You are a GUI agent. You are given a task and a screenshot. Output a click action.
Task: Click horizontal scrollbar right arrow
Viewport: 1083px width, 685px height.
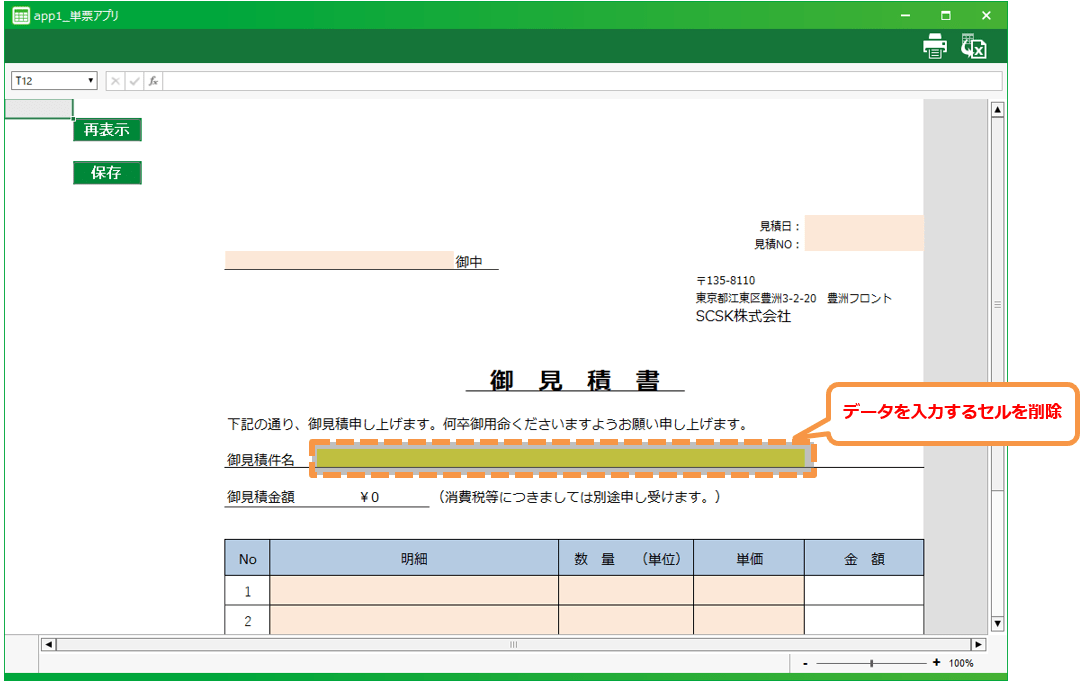point(978,644)
